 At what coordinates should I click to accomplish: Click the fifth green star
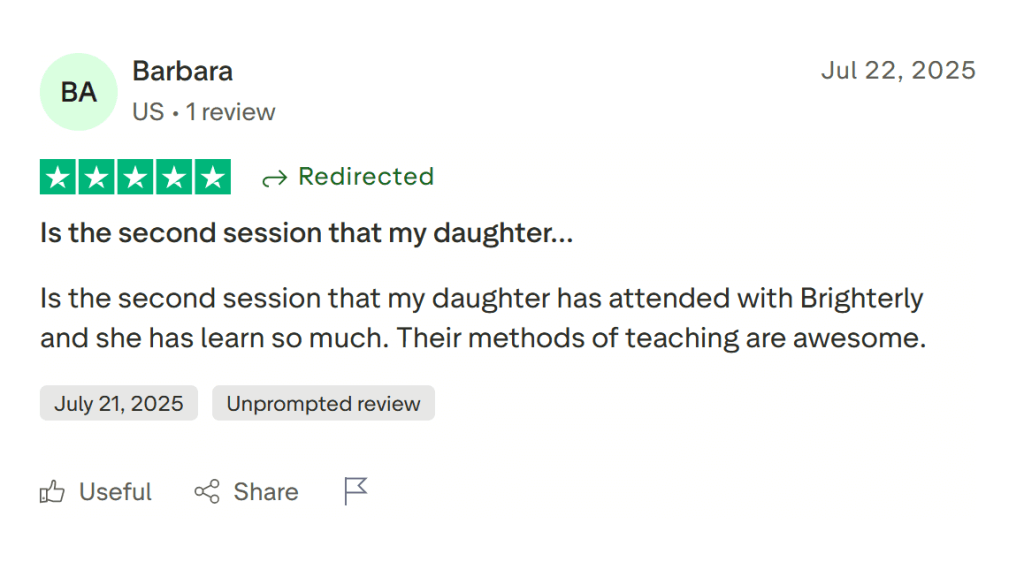pos(212,176)
